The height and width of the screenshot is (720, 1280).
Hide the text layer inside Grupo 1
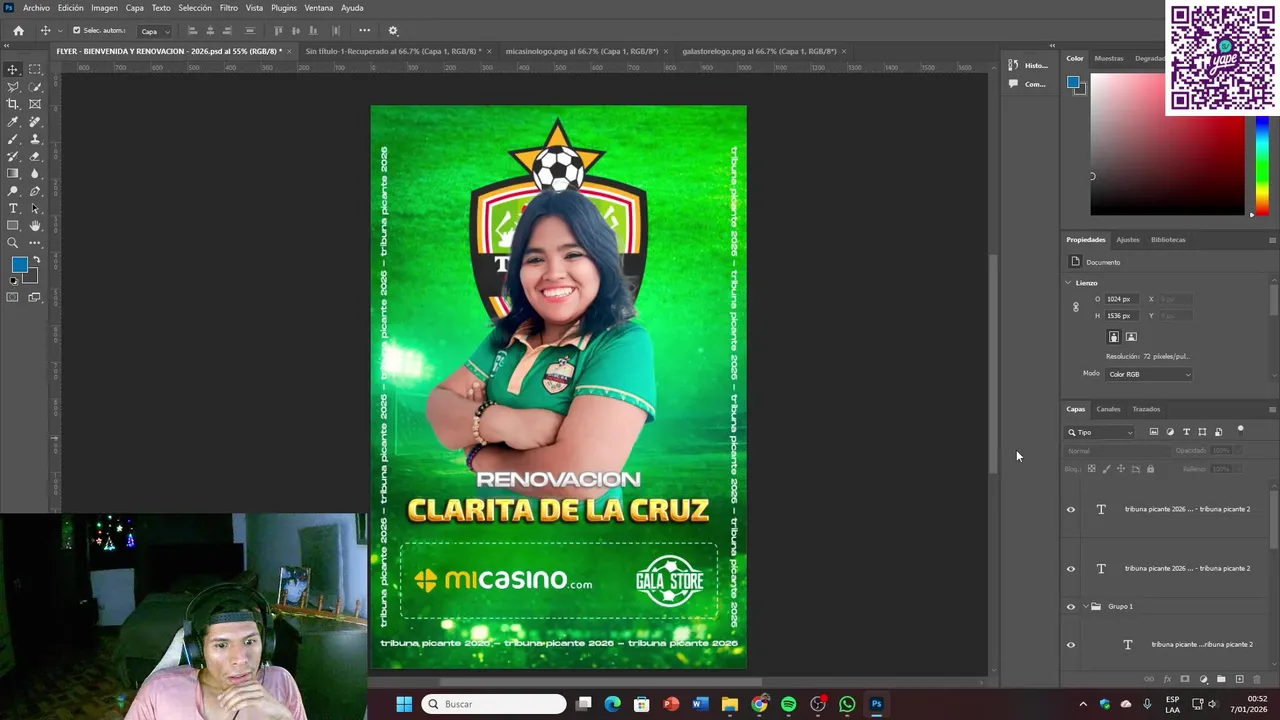[x=1071, y=645]
